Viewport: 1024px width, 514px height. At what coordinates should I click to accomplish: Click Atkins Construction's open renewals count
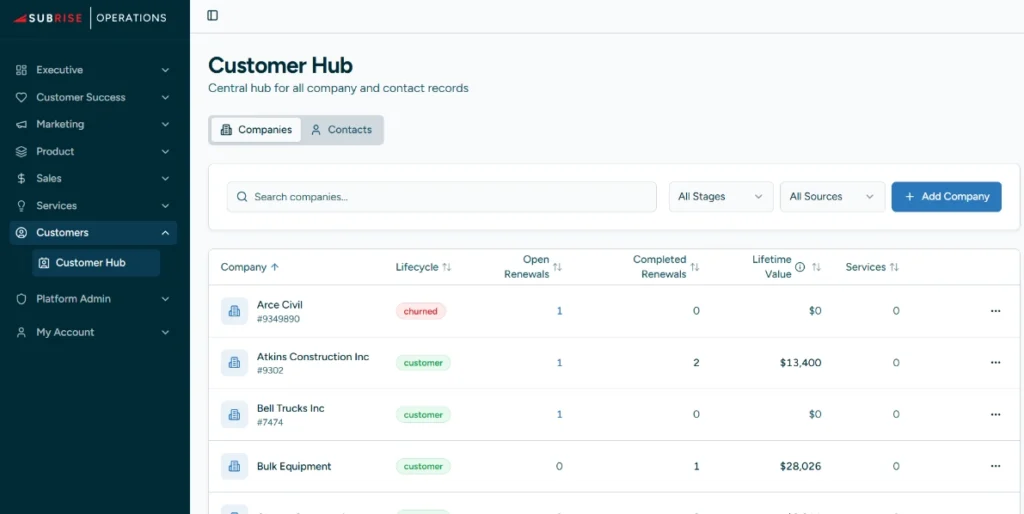[559, 362]
